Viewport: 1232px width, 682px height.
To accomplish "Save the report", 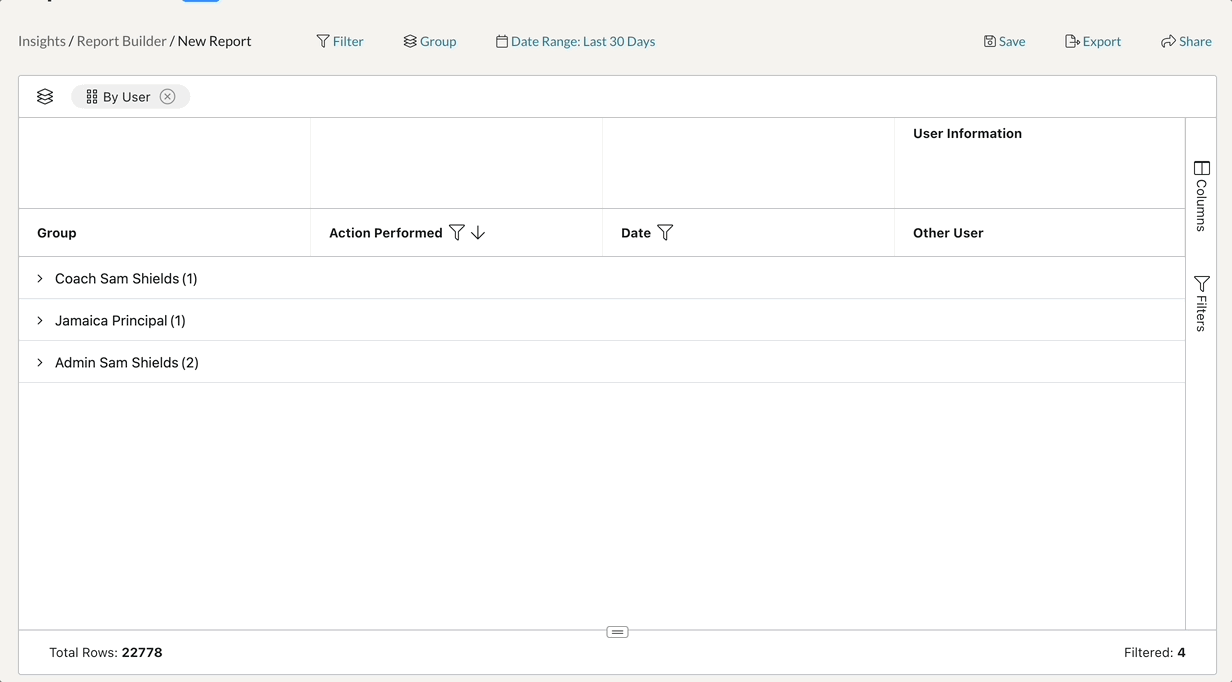I will coord(1004,42).
